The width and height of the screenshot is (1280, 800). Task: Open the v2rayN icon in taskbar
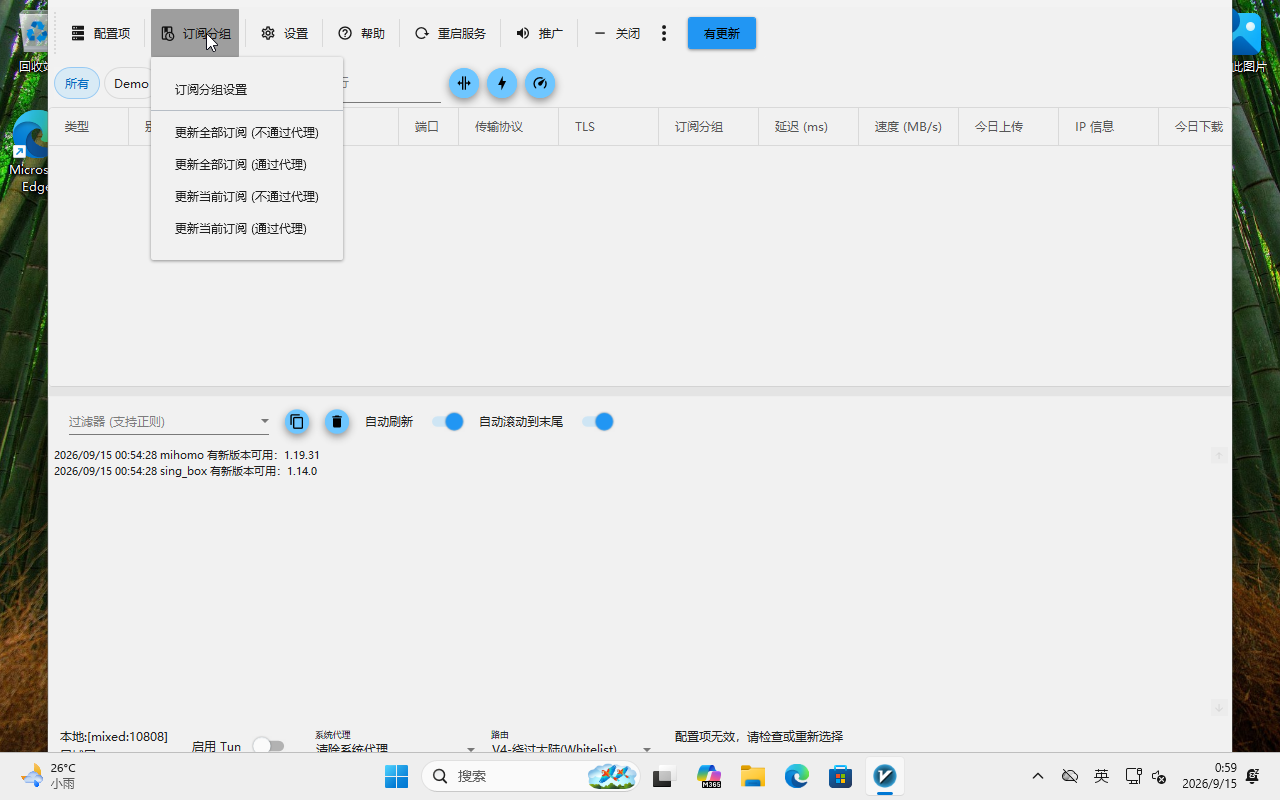[884, 776]
